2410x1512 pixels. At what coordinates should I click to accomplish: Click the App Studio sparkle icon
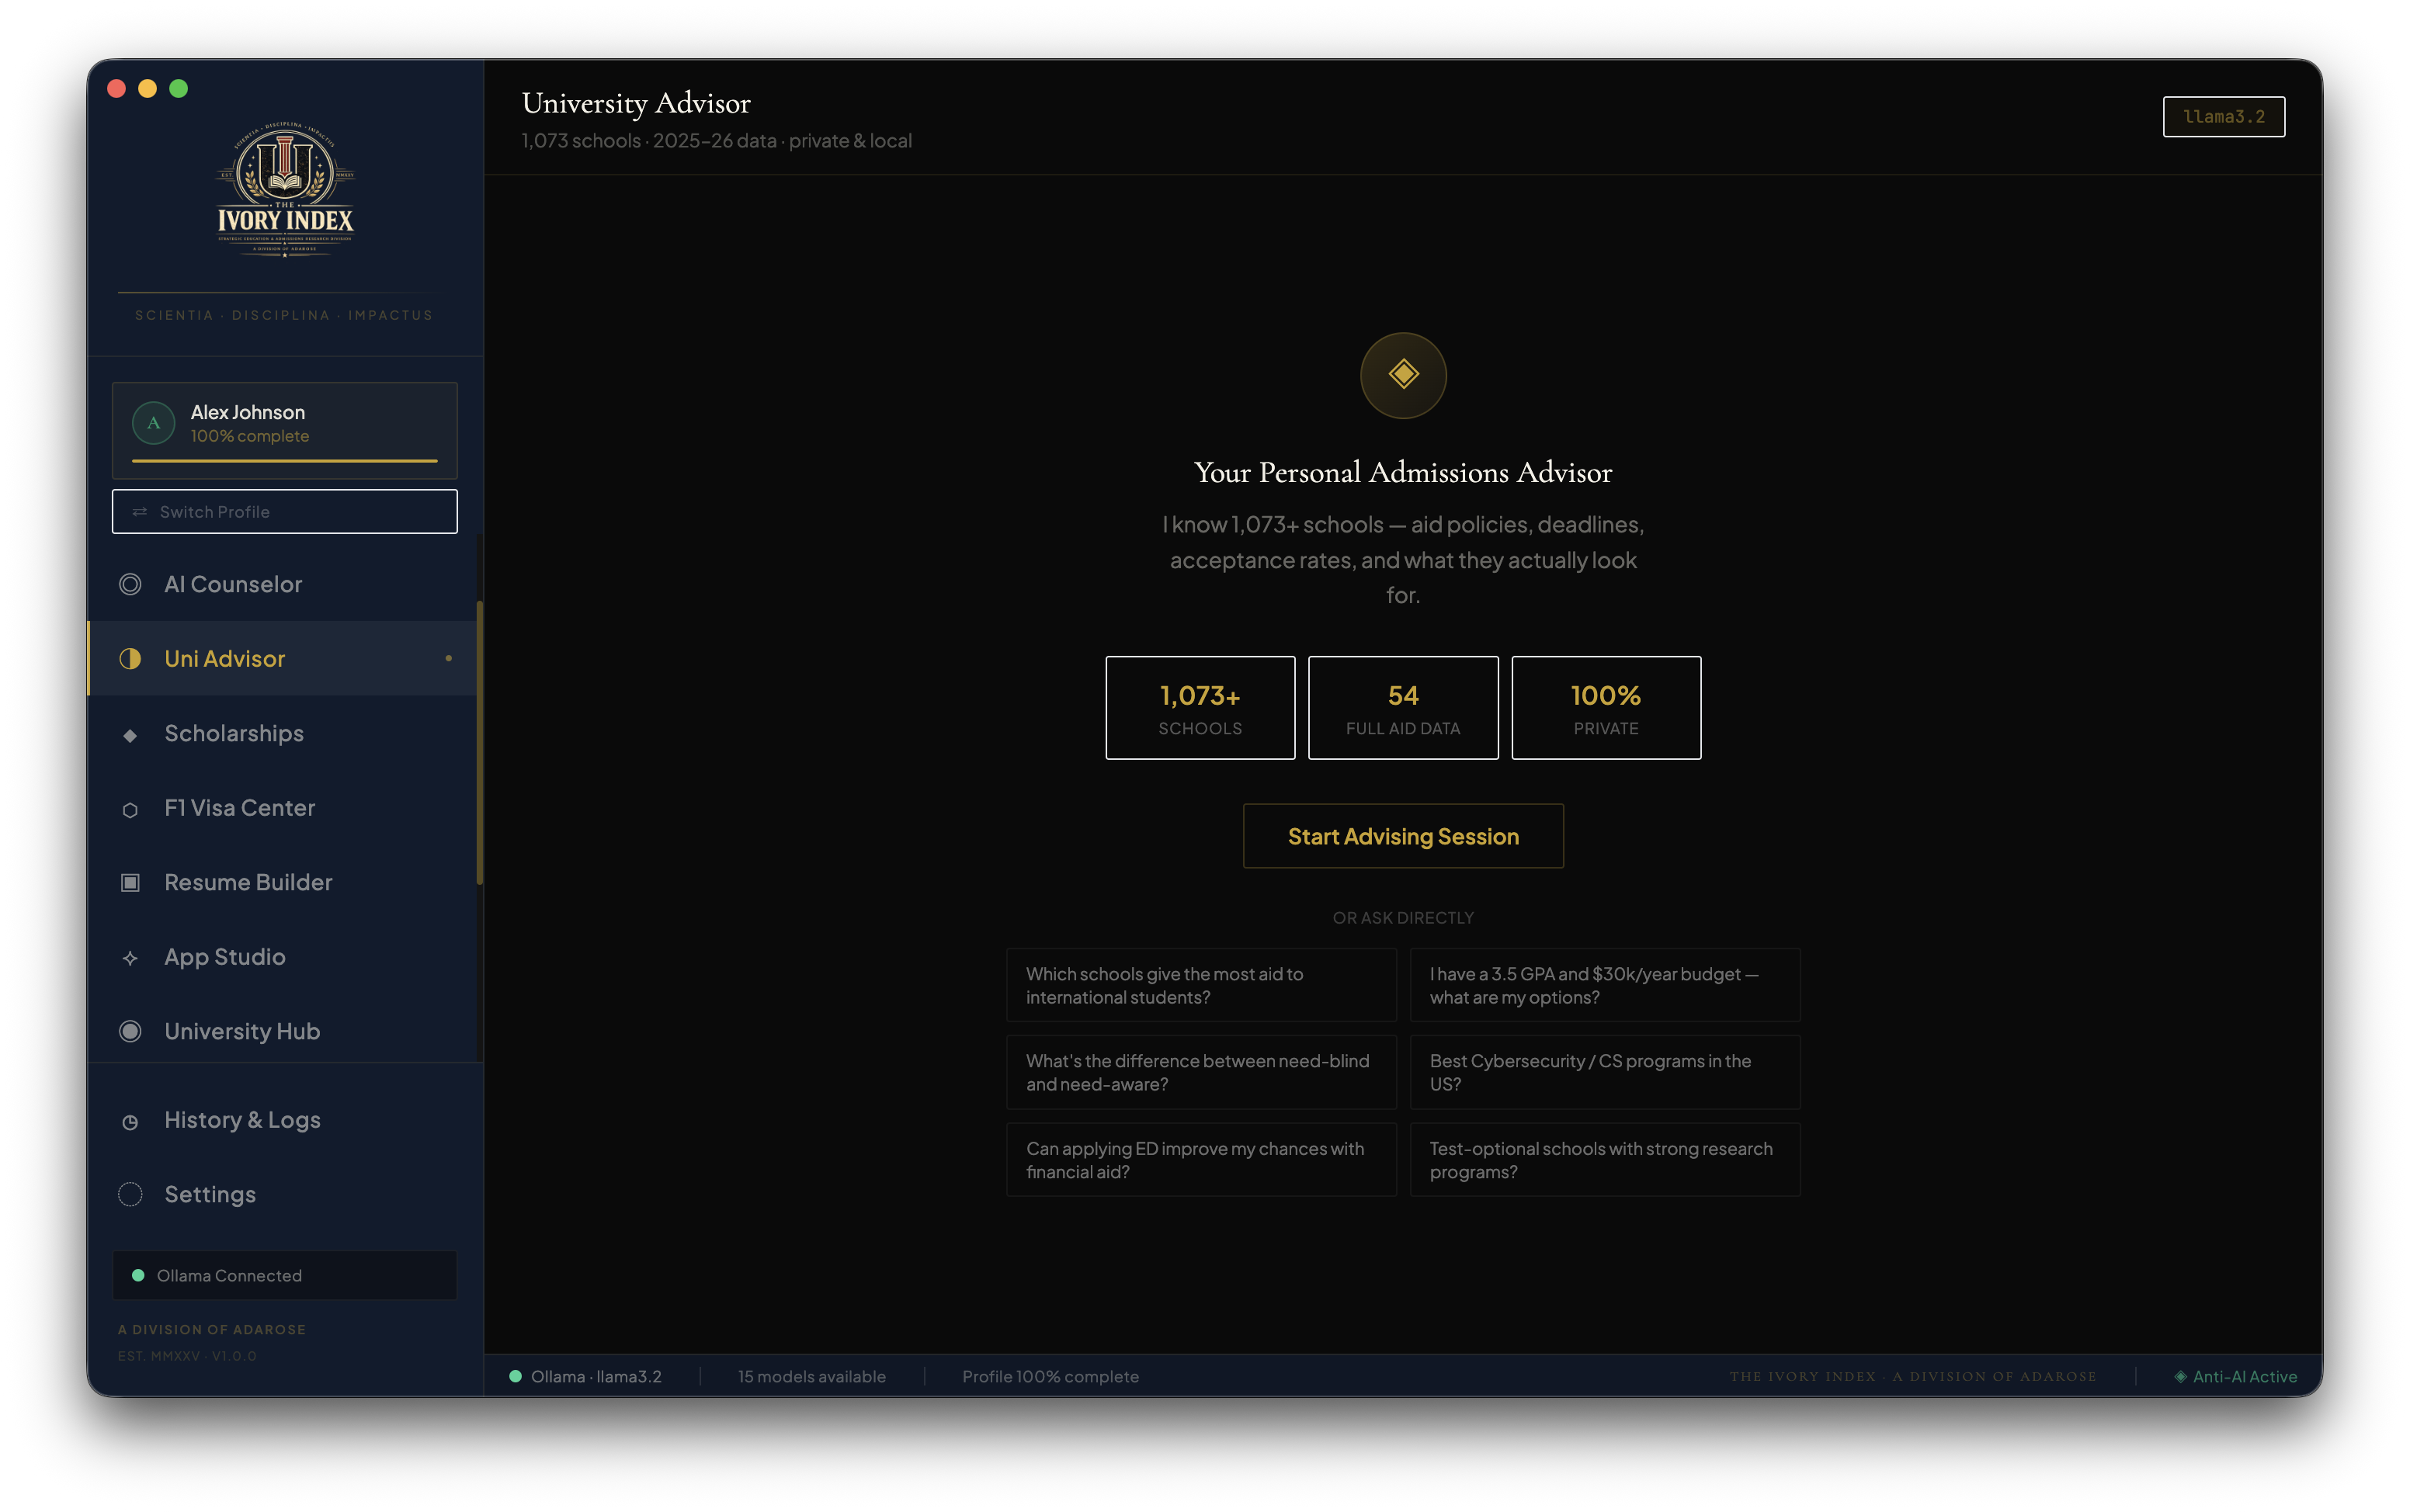pos(130,958)
